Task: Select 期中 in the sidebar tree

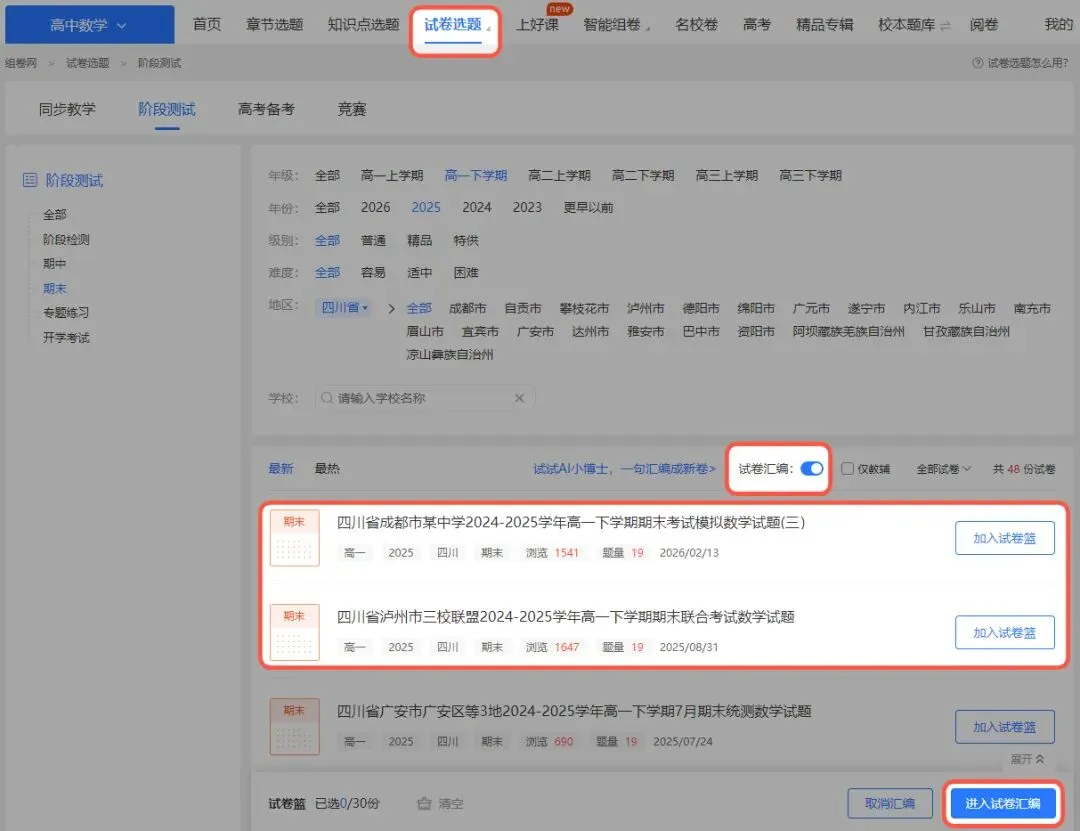Action: (54, 263)
